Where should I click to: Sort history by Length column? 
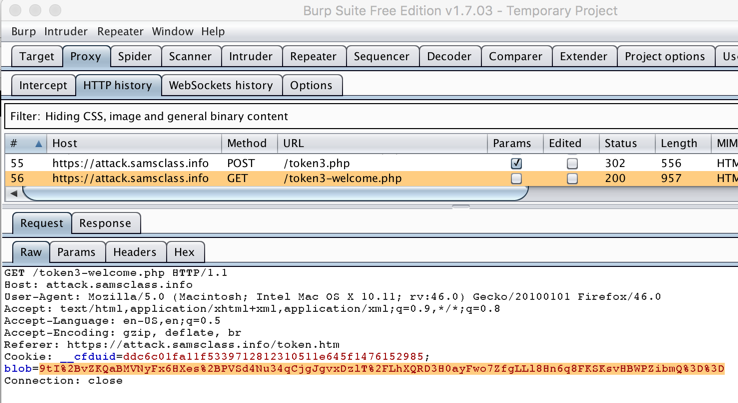click(683, 143)
